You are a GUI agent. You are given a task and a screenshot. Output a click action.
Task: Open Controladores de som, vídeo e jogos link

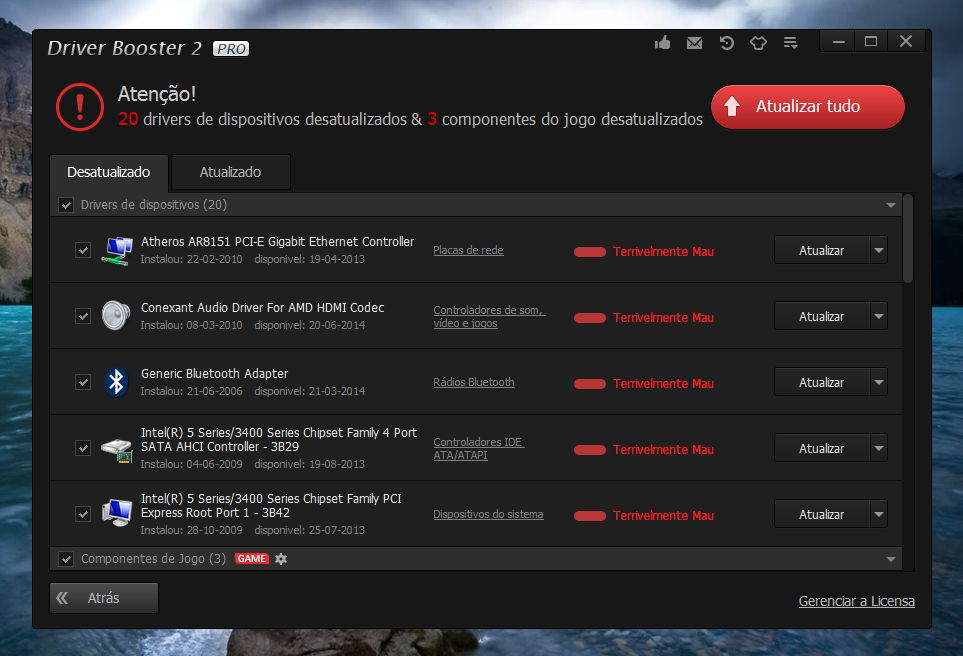click(x=489, y=316)
